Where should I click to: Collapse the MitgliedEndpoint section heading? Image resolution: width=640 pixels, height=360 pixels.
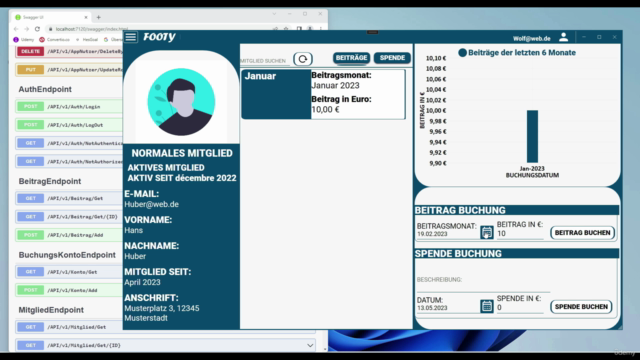(51, 310)
